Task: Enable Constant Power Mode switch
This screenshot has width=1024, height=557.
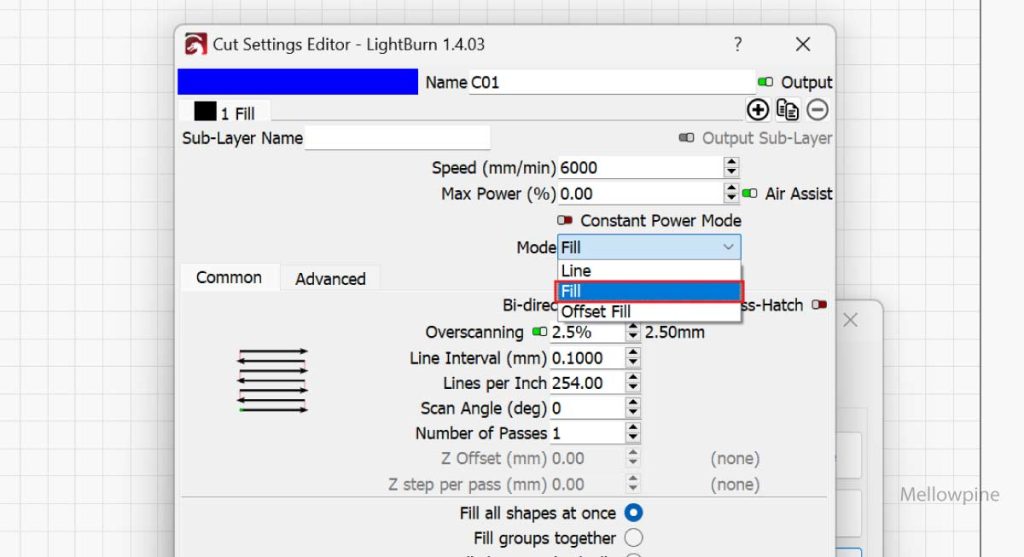Action: click(x=566, y=220)
